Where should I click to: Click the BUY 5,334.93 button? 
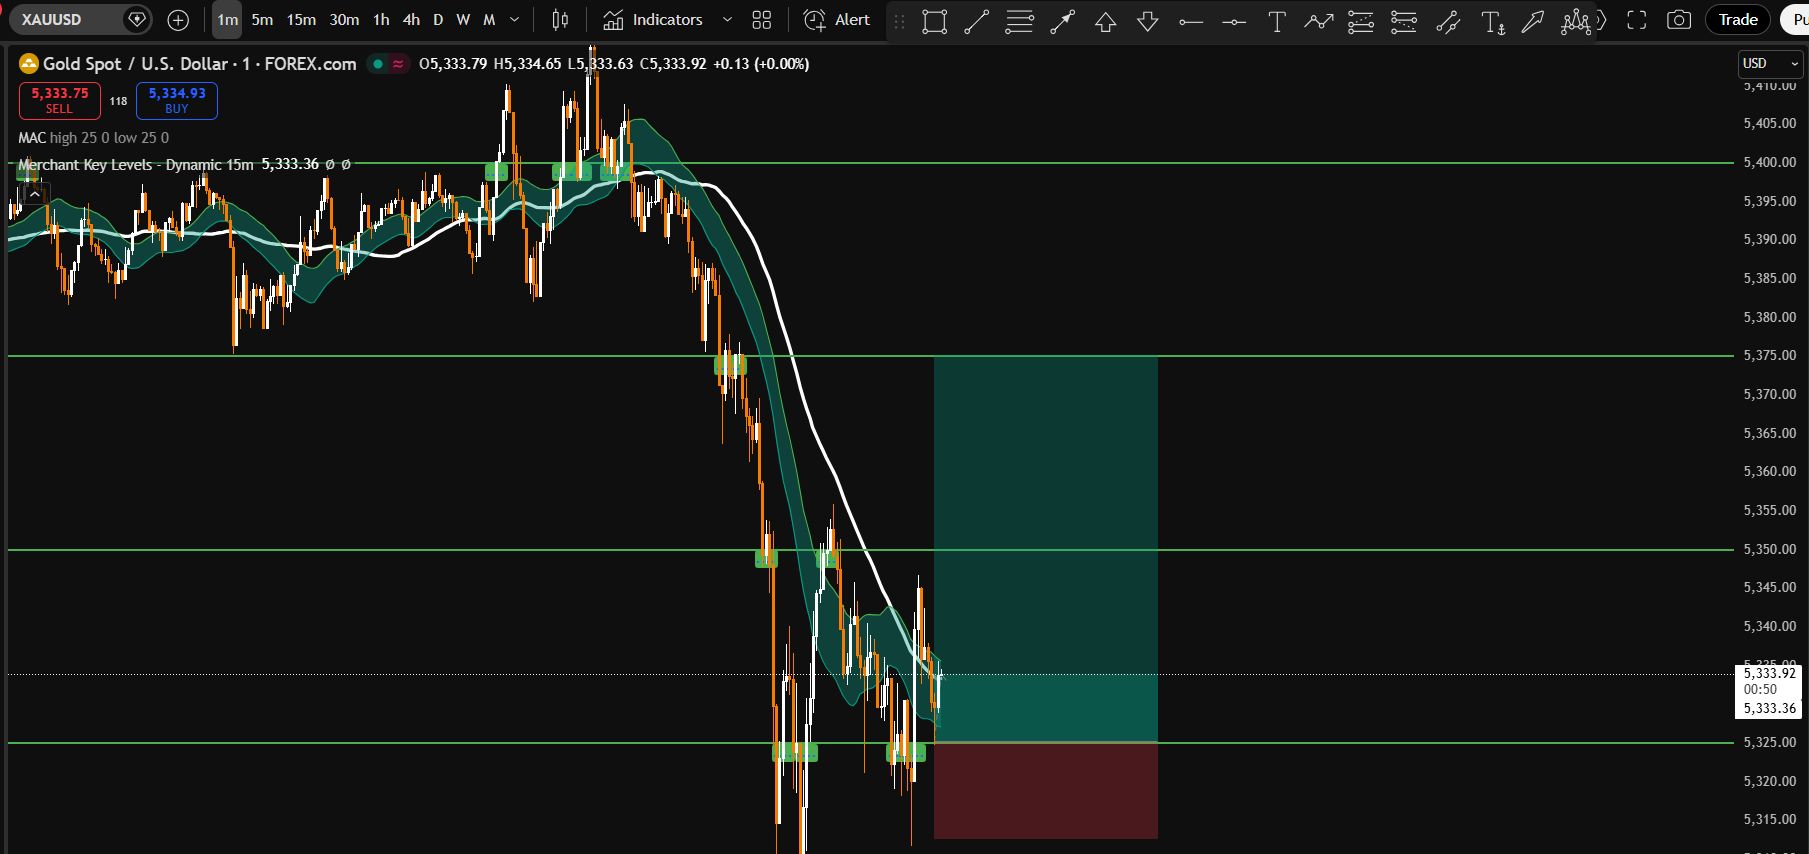(177, 100)
